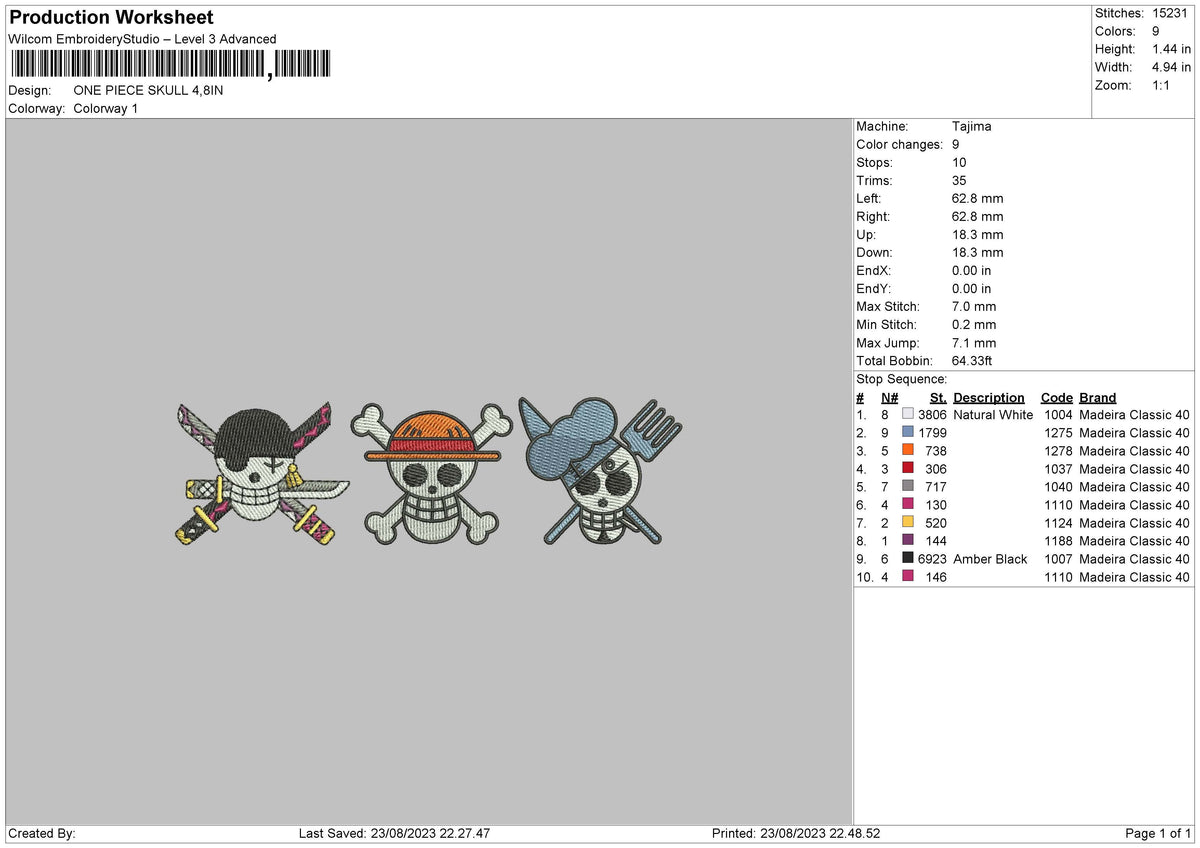Select the Amber Black thread swatch
This screenshot has height=848, width=1200.
click(x=907, y=559)
